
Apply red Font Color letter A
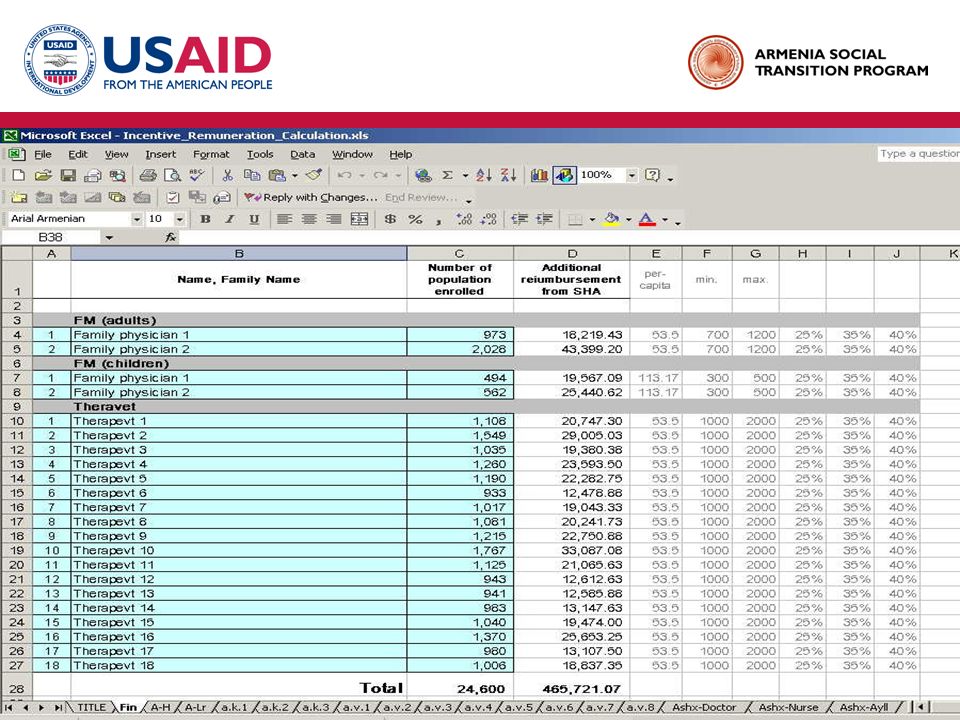(x=647, y=219)
